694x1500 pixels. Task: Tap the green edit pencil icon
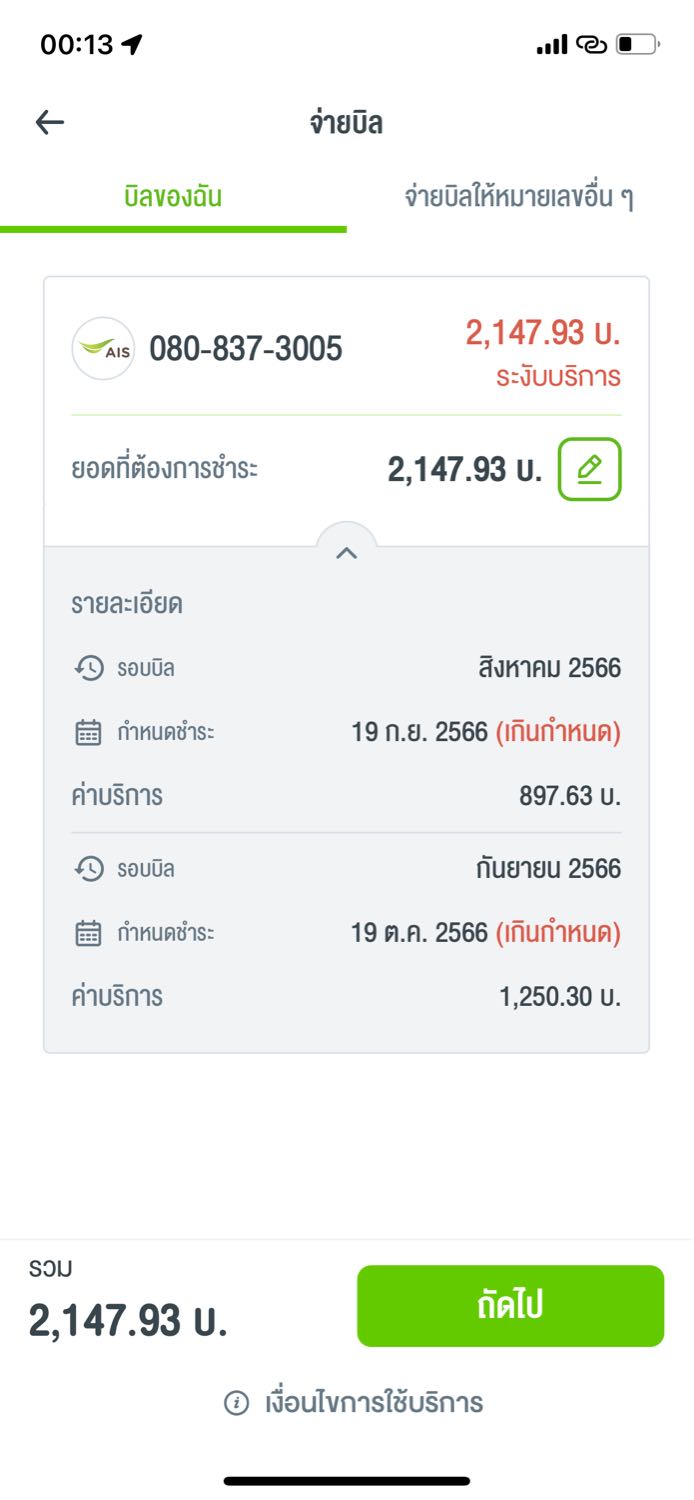[589, 469]
